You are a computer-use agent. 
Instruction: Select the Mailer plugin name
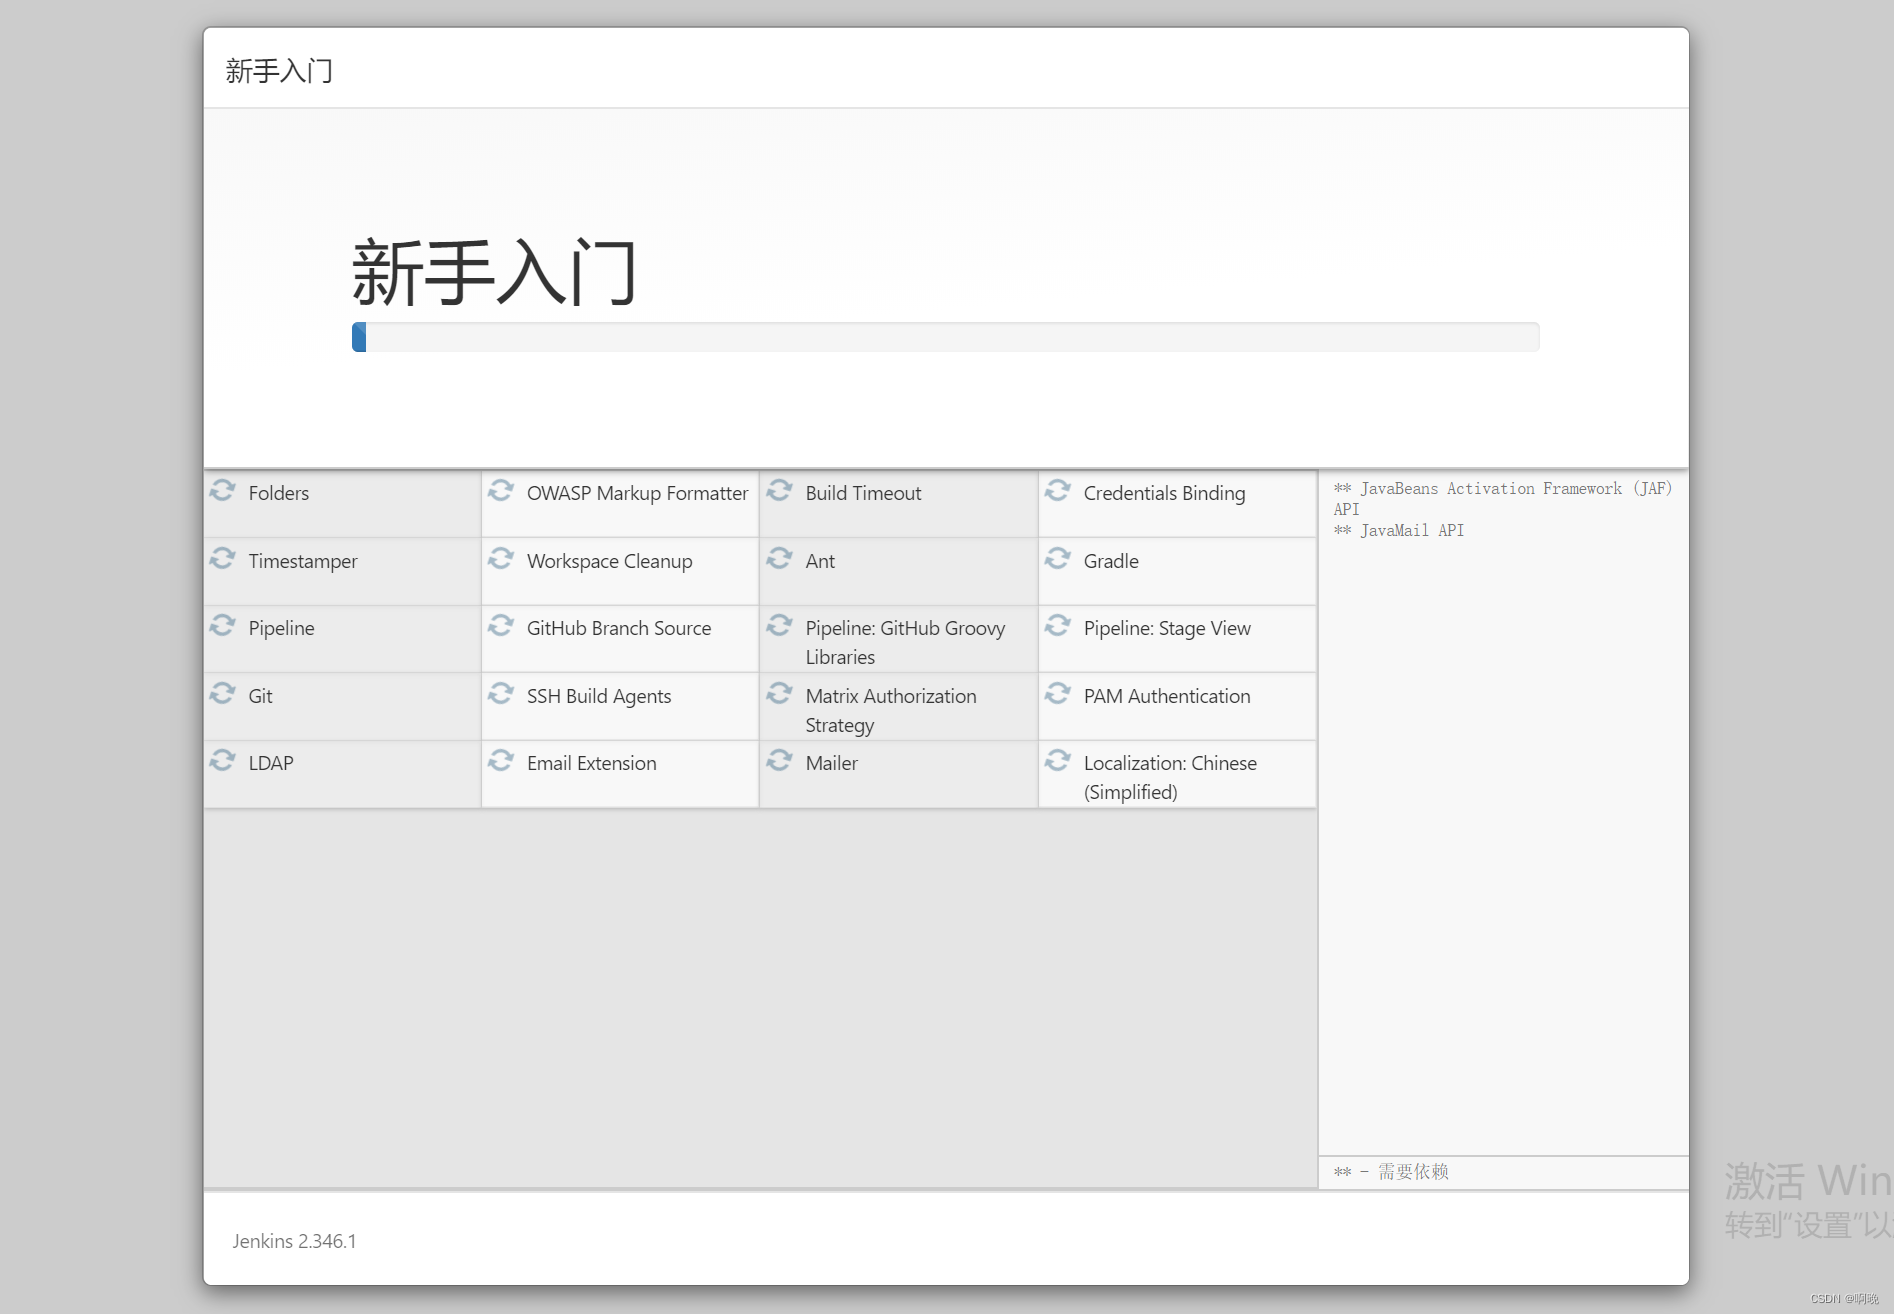pos(831,763)
